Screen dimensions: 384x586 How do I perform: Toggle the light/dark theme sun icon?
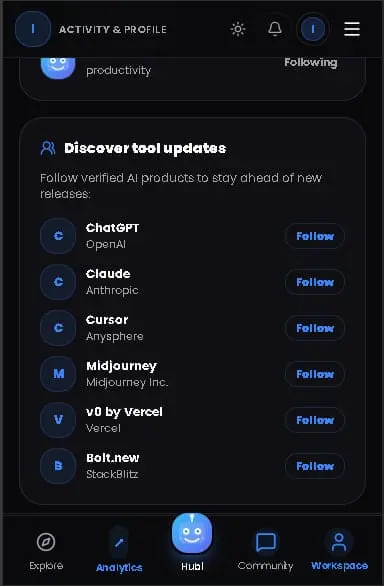(x=238, y=29)
